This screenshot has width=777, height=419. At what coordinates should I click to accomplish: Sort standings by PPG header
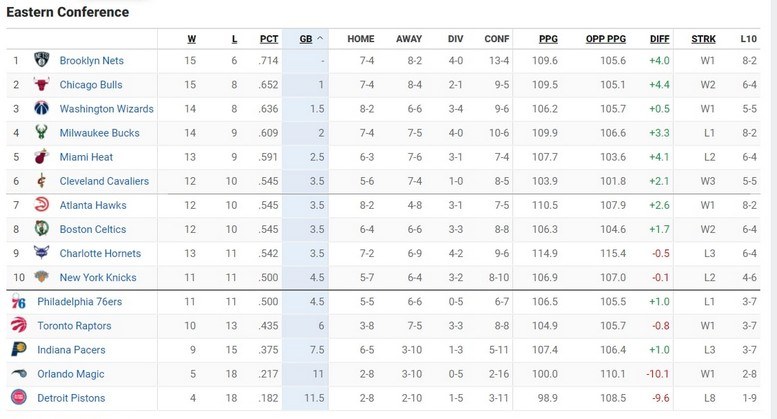[548, 39]
